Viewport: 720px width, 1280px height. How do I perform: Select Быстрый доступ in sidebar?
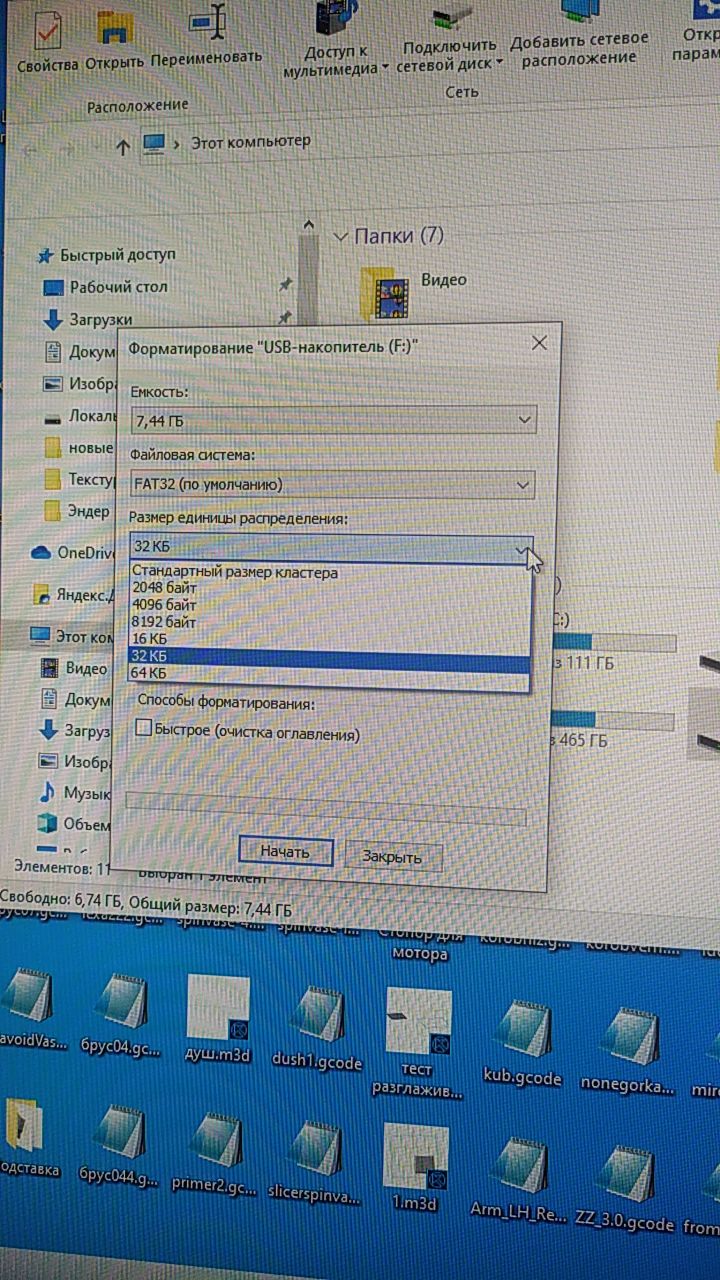[105, 255]
